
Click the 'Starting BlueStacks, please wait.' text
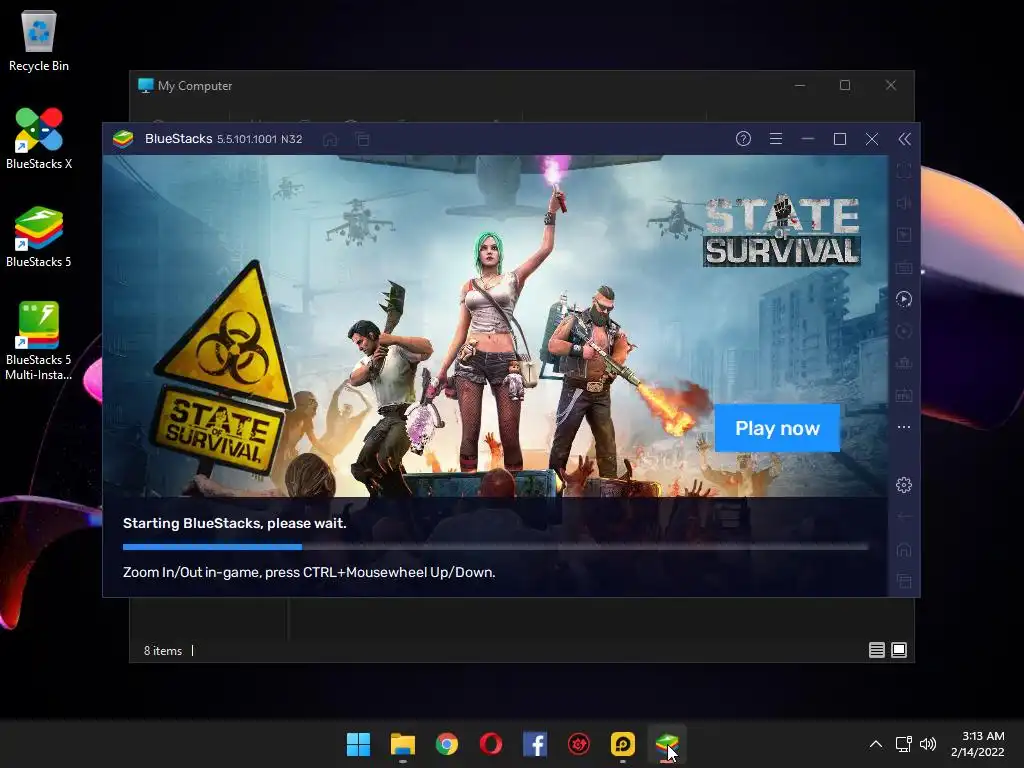click(x=234, y=523)
